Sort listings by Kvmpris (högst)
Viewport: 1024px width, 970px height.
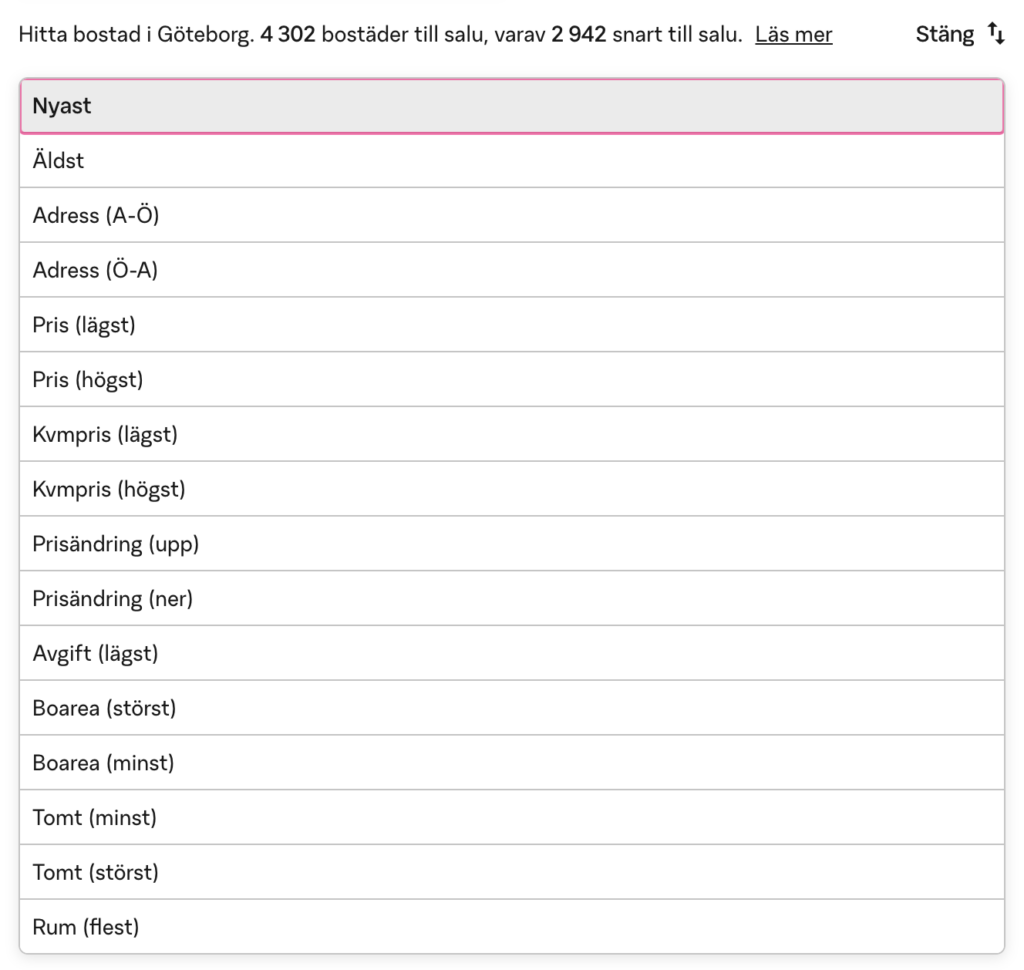tap(511, 489)
